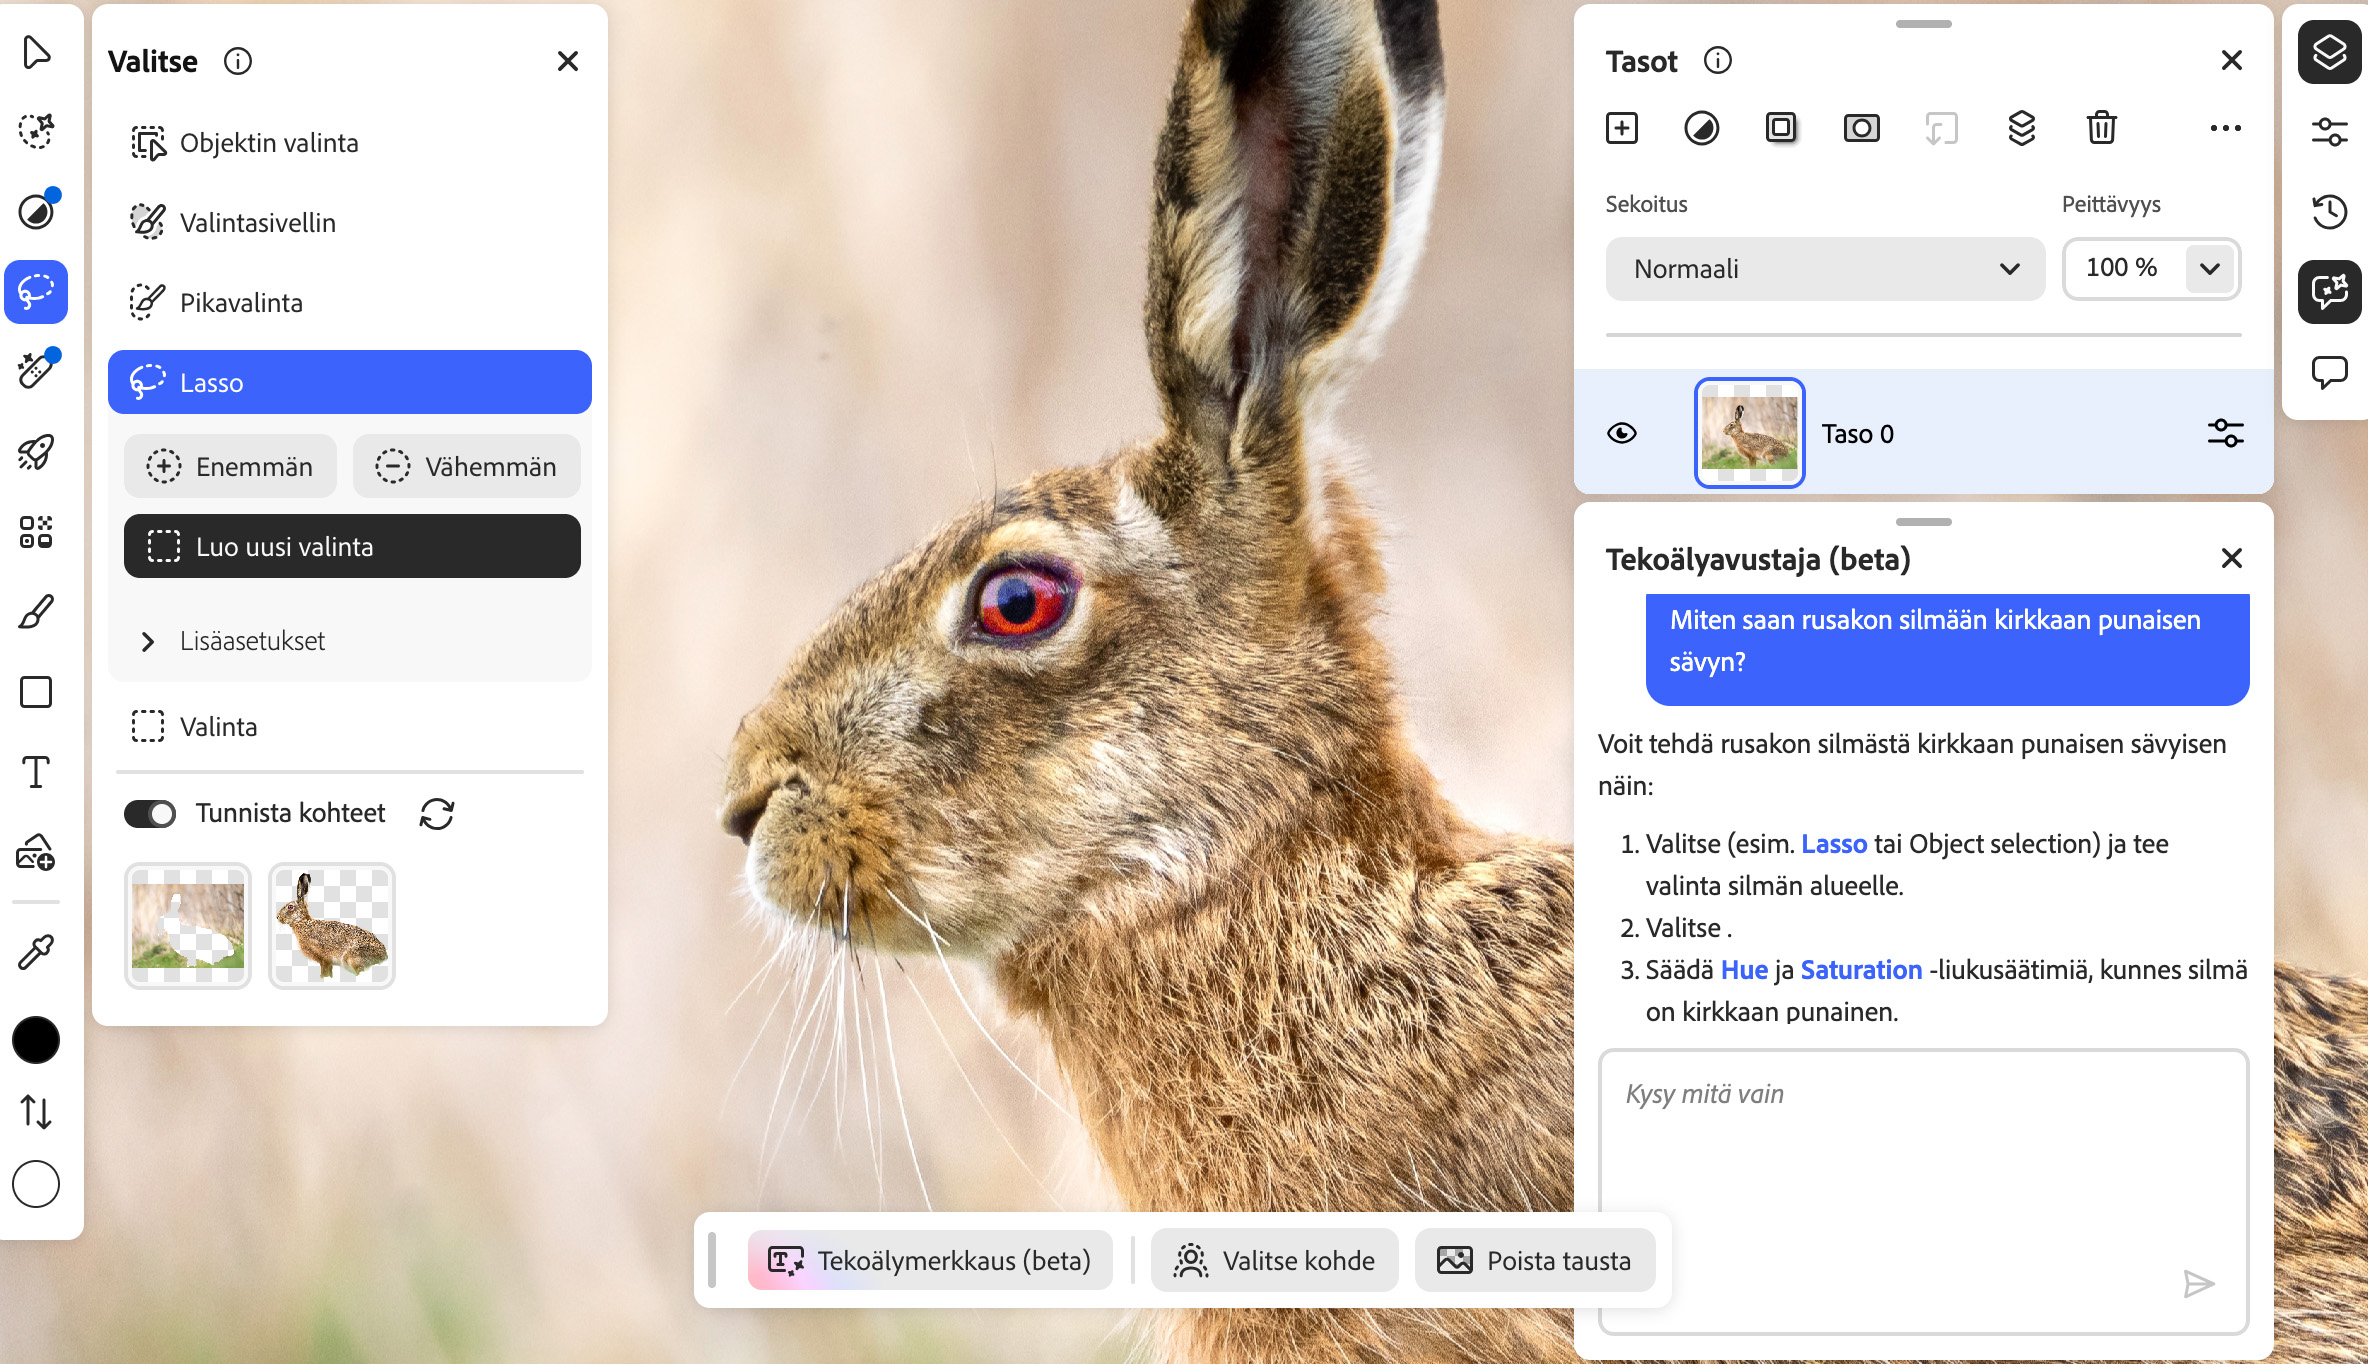Select the Type (T) tool in toolbar

pyautogui.click(x=36, y=772)
